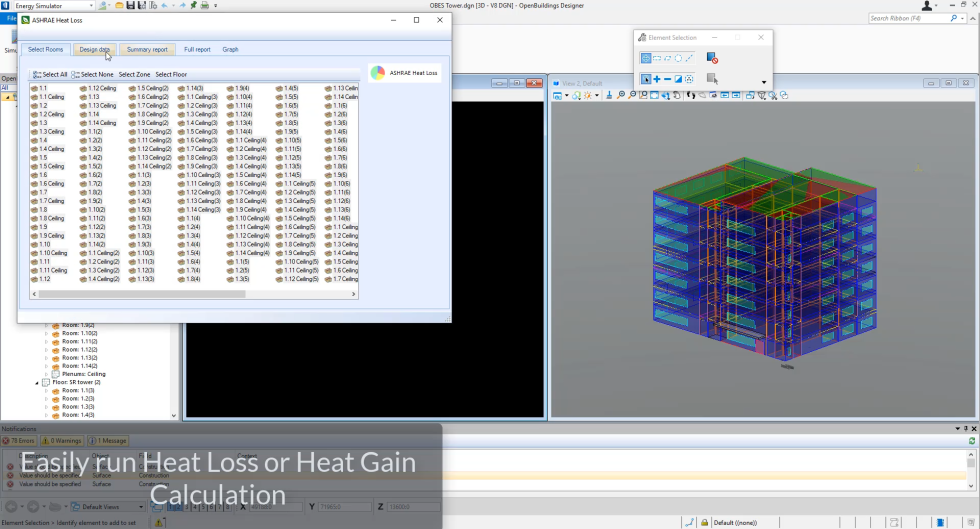Switch to the Select Rooms tab
This screenshot has height=529, width=980.
[x=46, y=49]
